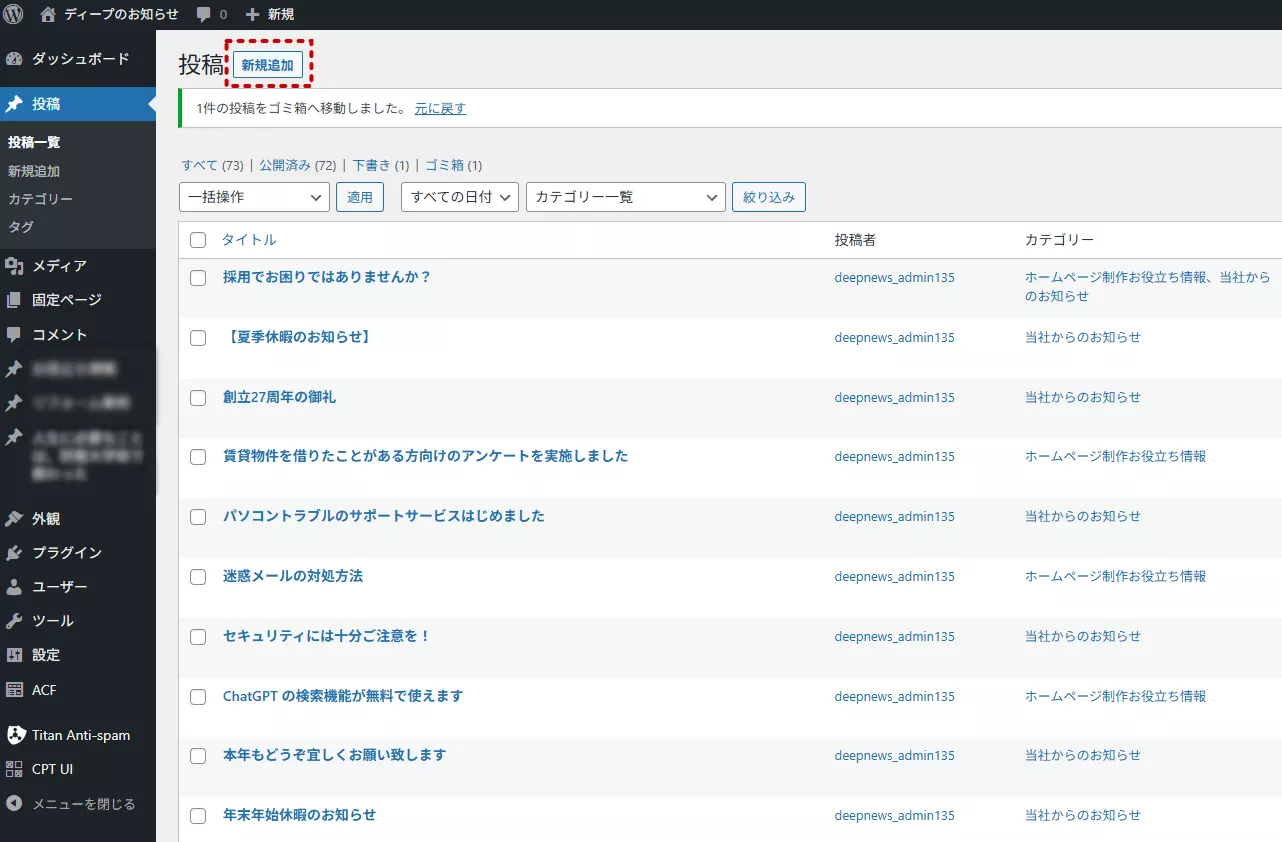Click the CPT UI icon in sidebar

(x=14, y=769)
